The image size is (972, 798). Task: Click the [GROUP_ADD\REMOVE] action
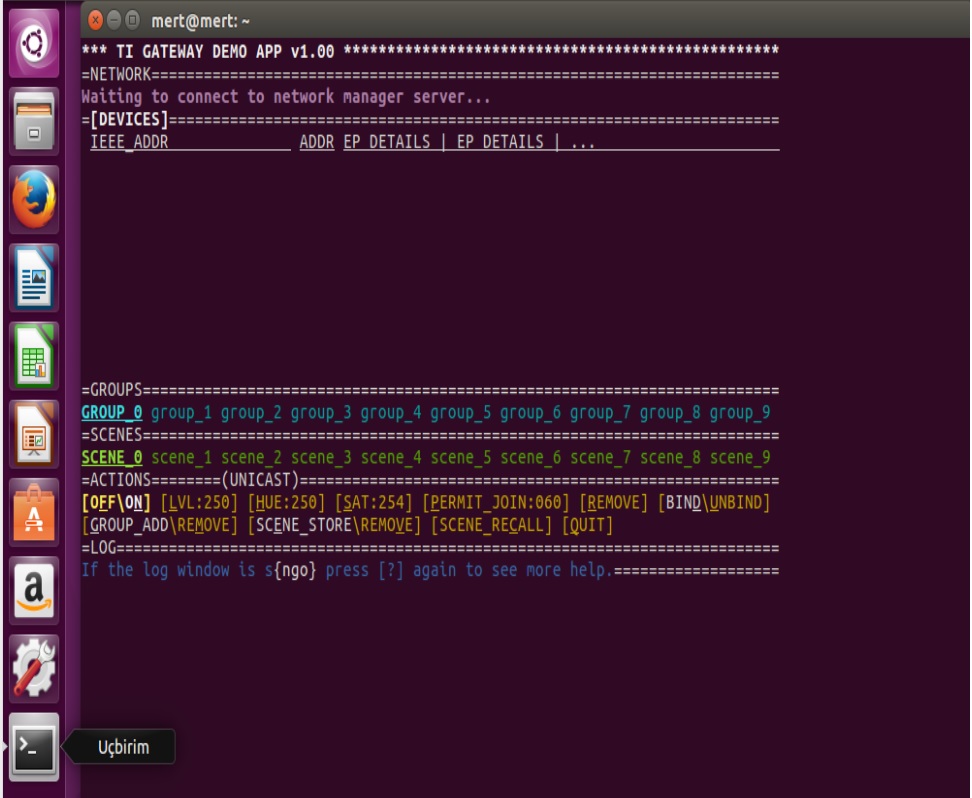coord(159,525)
